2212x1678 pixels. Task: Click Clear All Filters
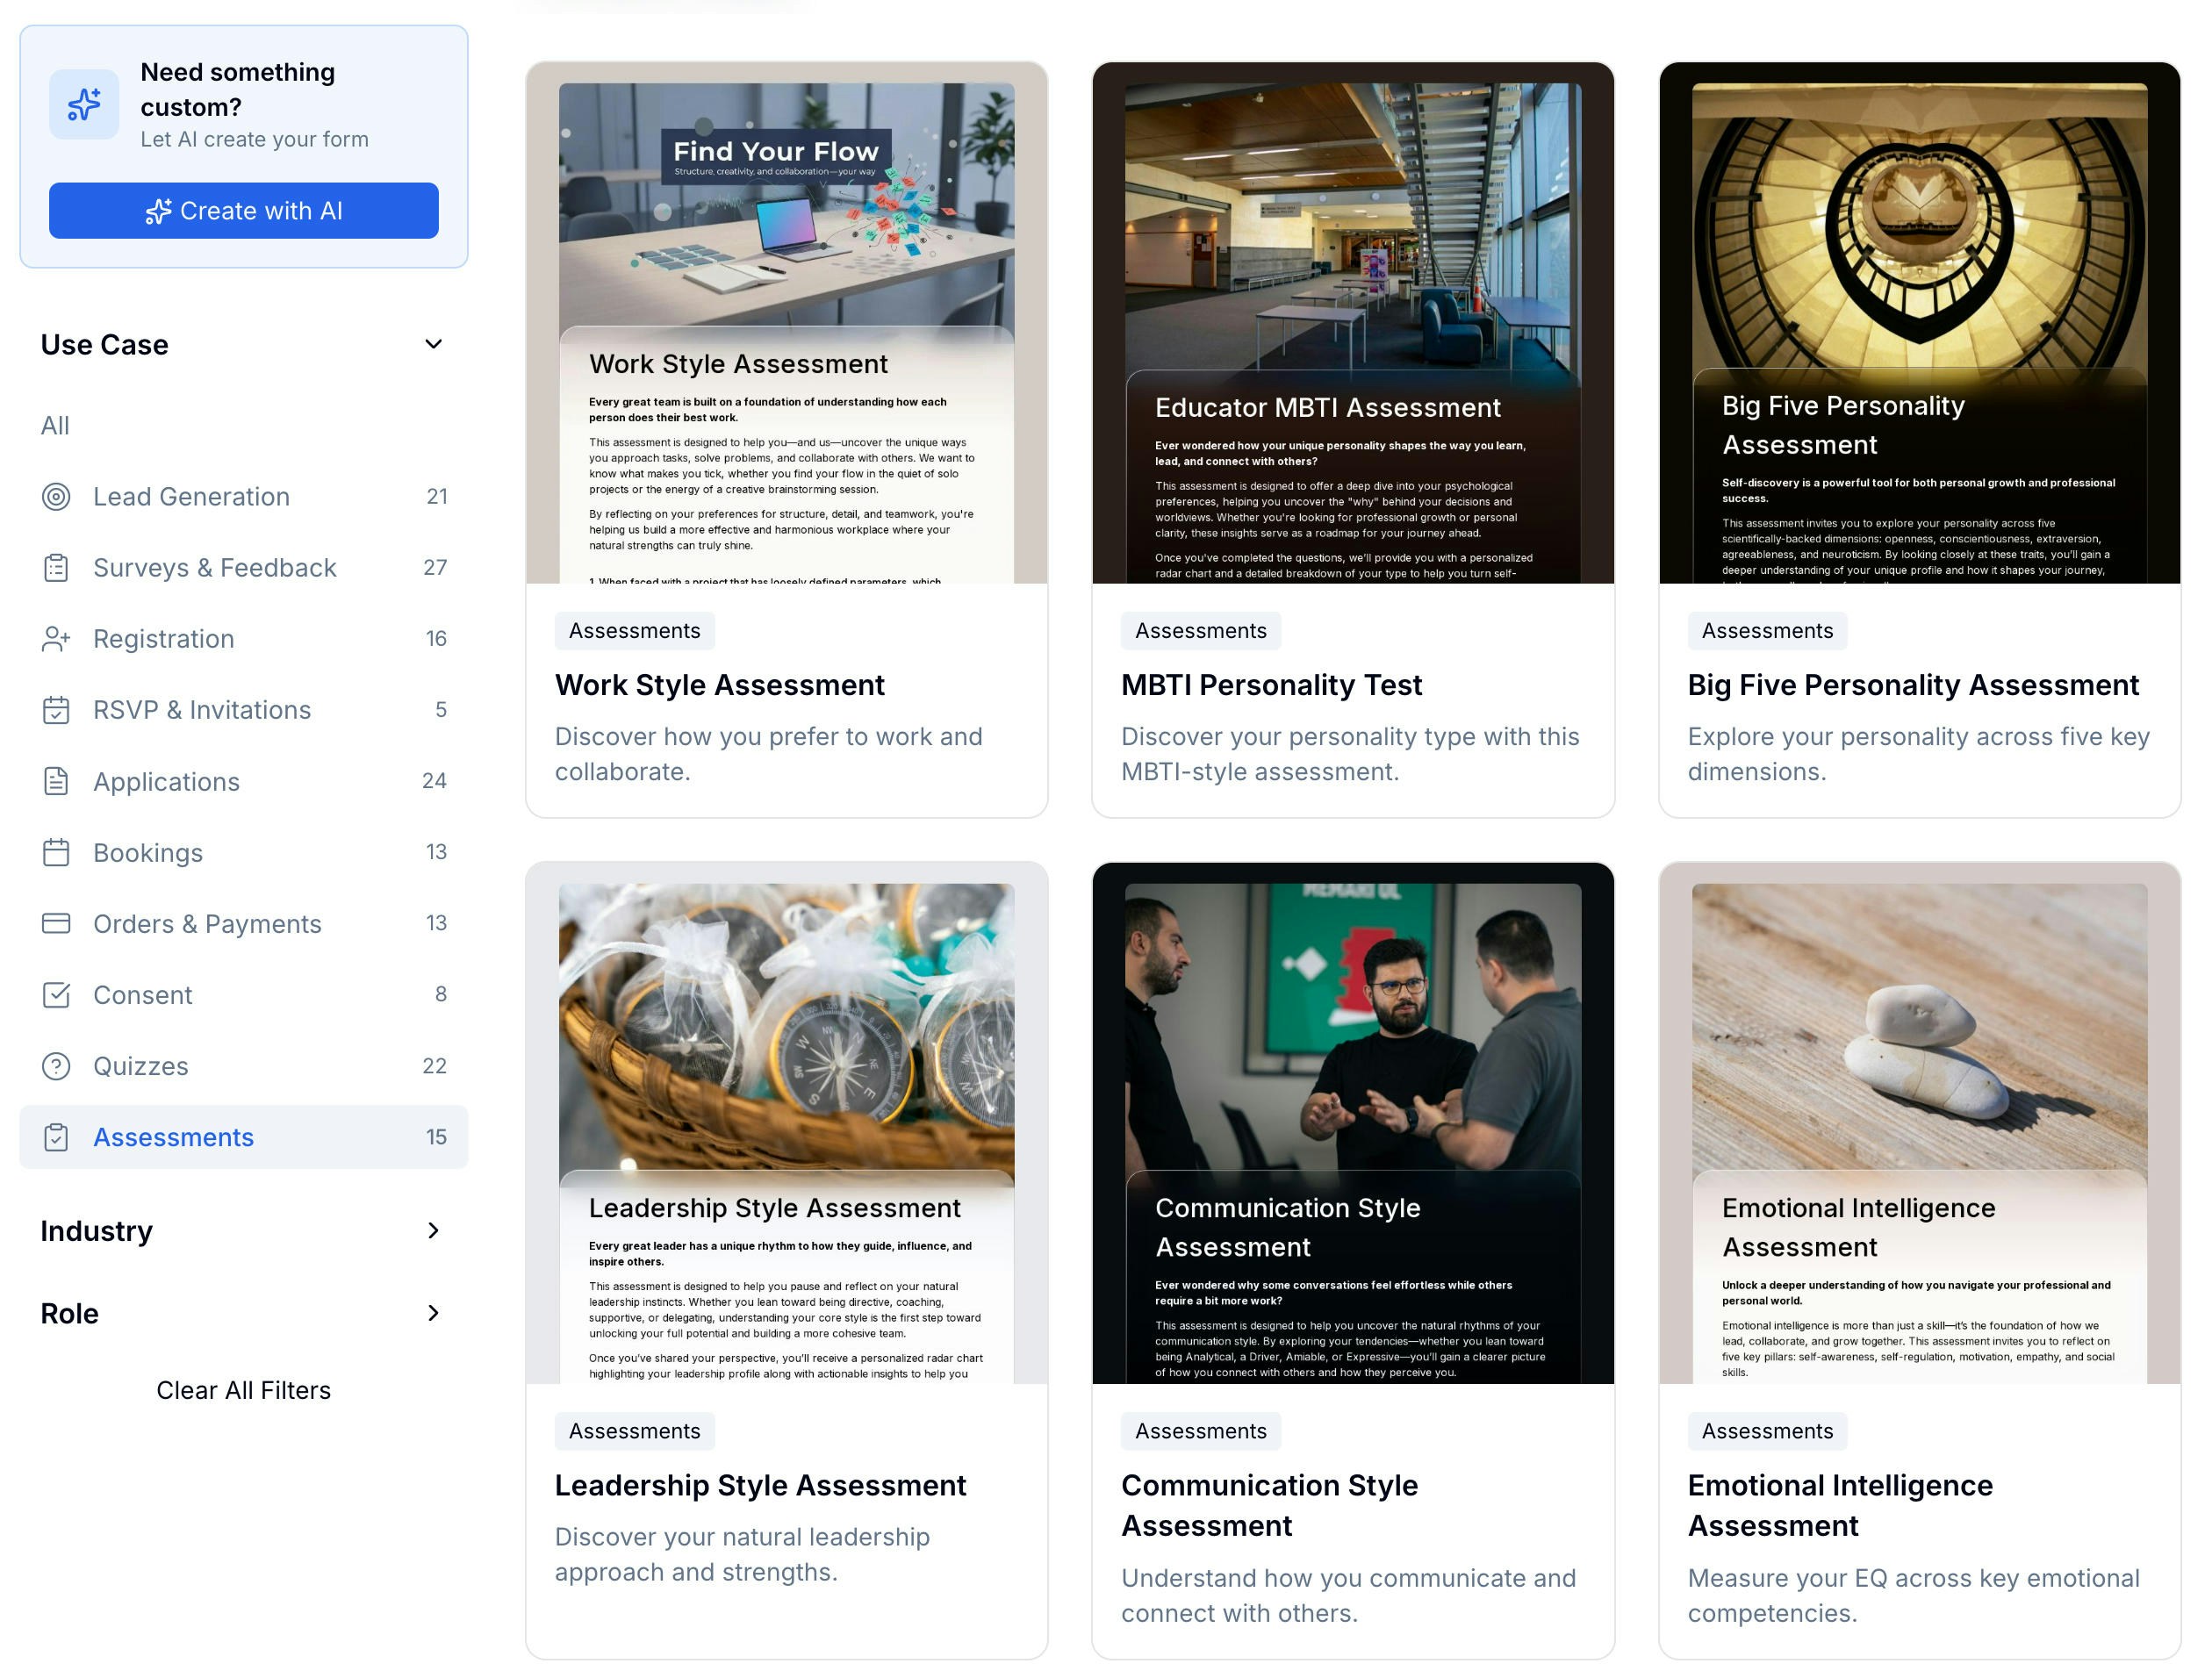point(243,1390)
